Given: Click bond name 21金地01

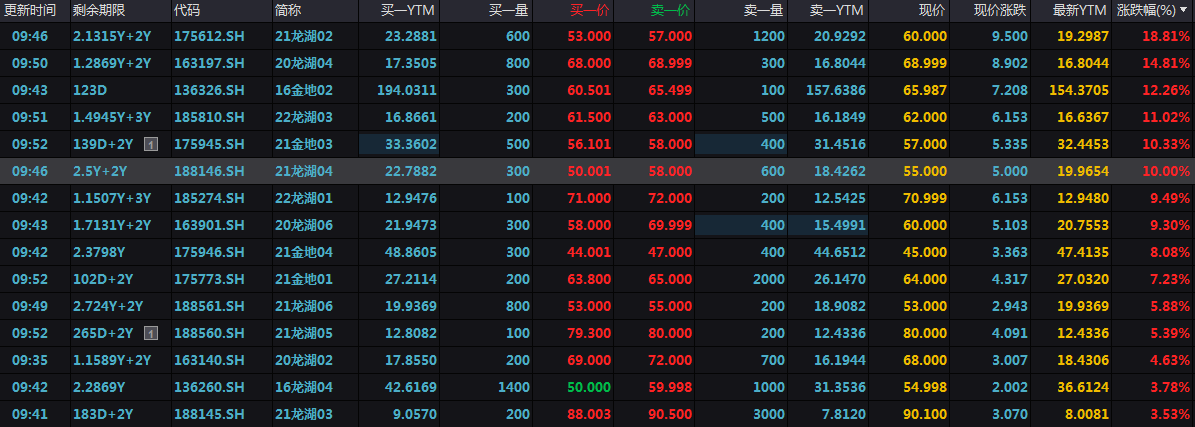Looking at the screenshot, I should click(x=304, y=280).
